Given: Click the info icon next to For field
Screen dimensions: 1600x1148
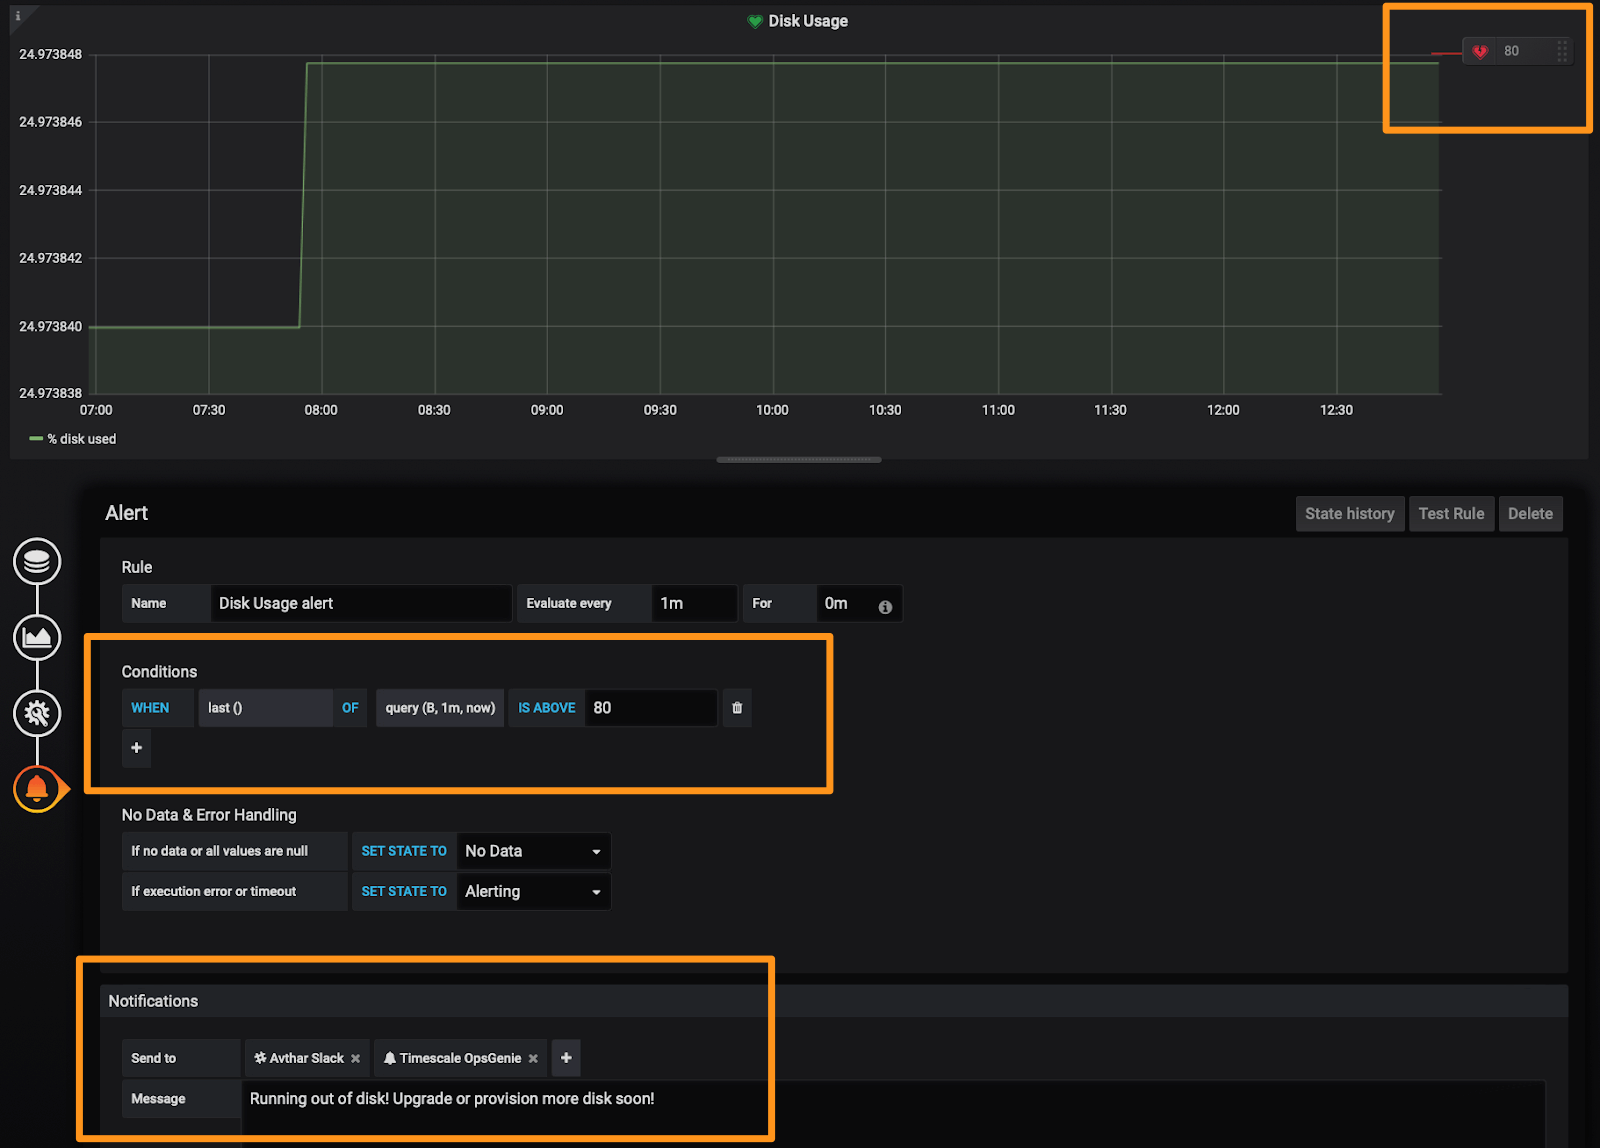Looking at the screenshot, I should [x=885, y=607].
